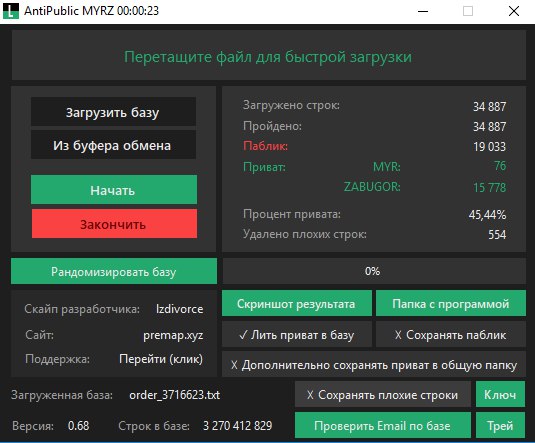Stop the run with Закончить button

pos(114,224)
